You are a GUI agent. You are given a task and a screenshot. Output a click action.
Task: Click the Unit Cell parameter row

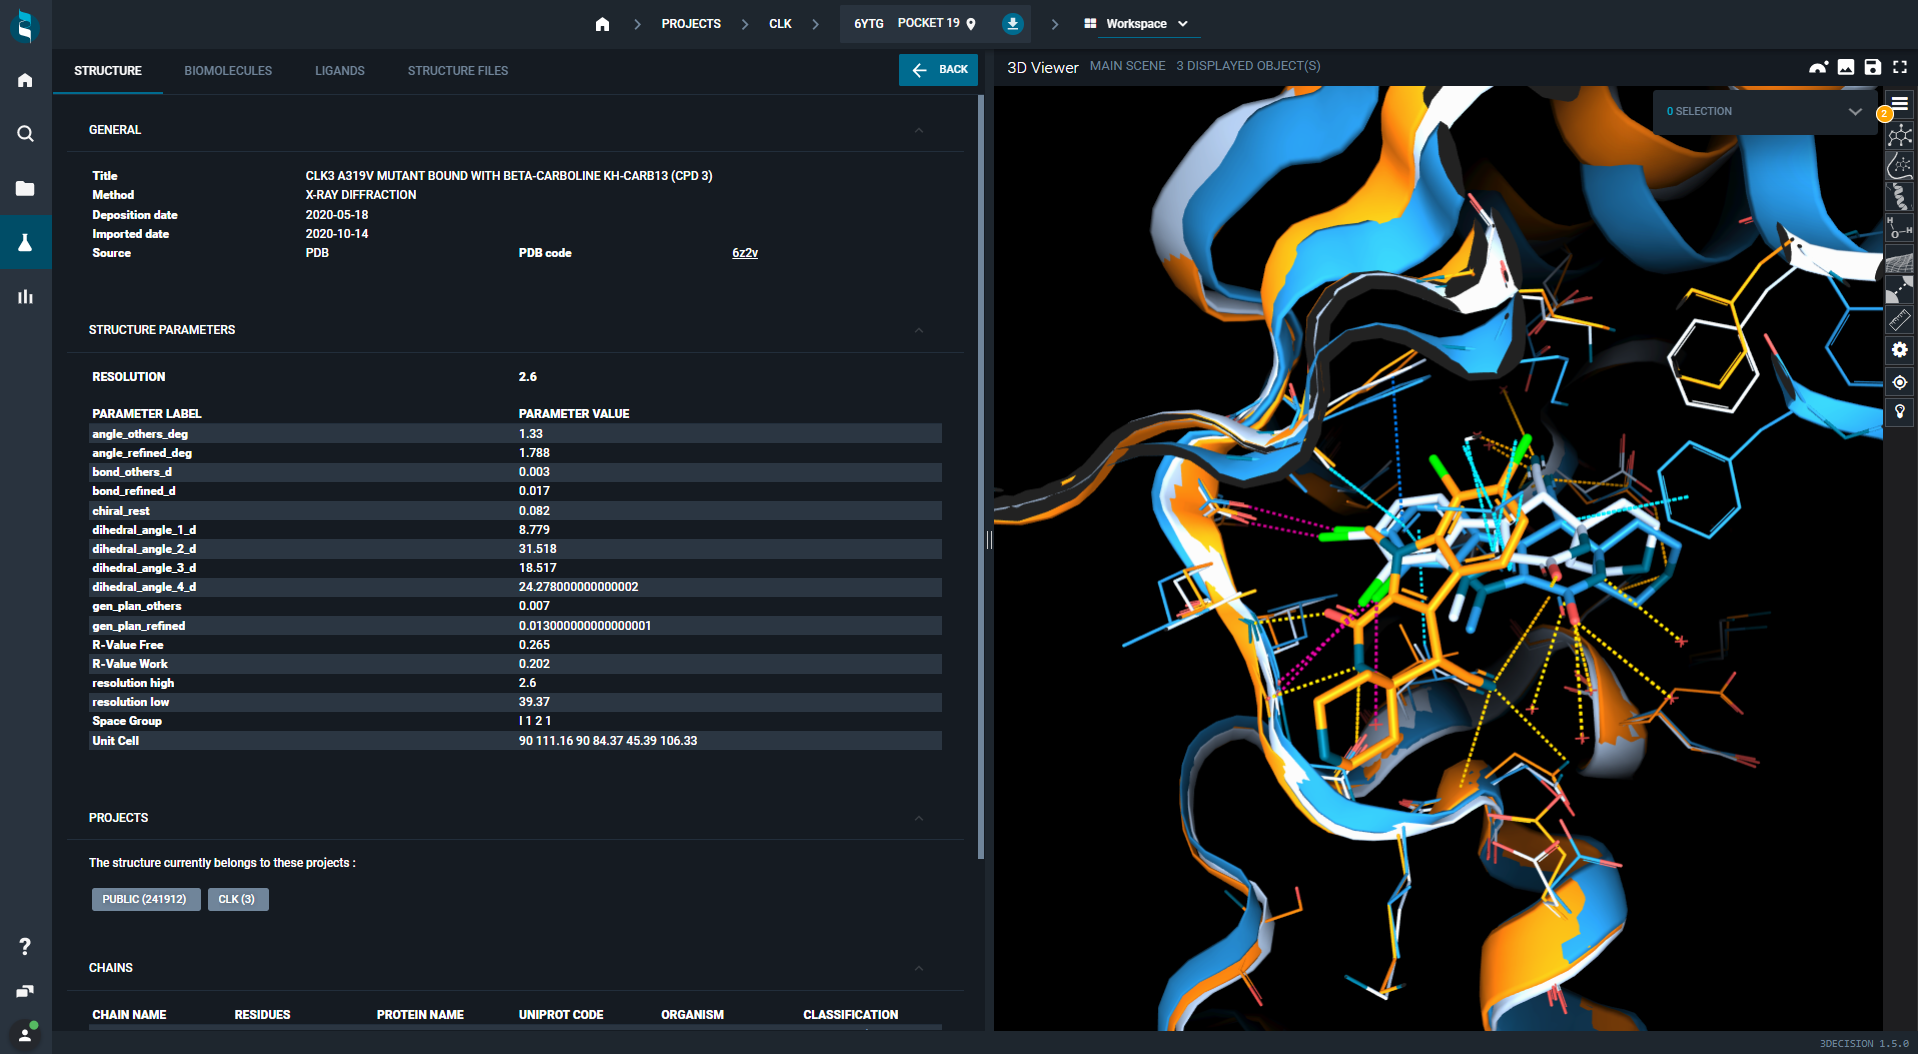pyautogui.click(x=515, y=741)
